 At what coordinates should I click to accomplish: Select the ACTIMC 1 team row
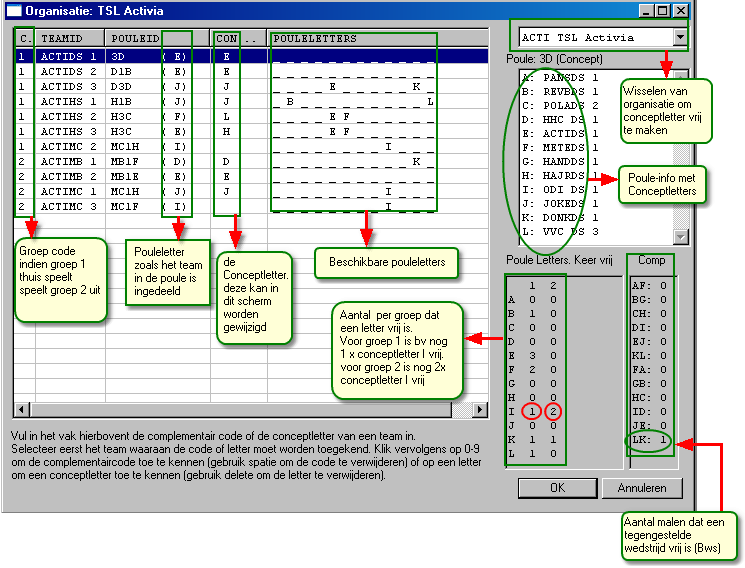point(251,192)
